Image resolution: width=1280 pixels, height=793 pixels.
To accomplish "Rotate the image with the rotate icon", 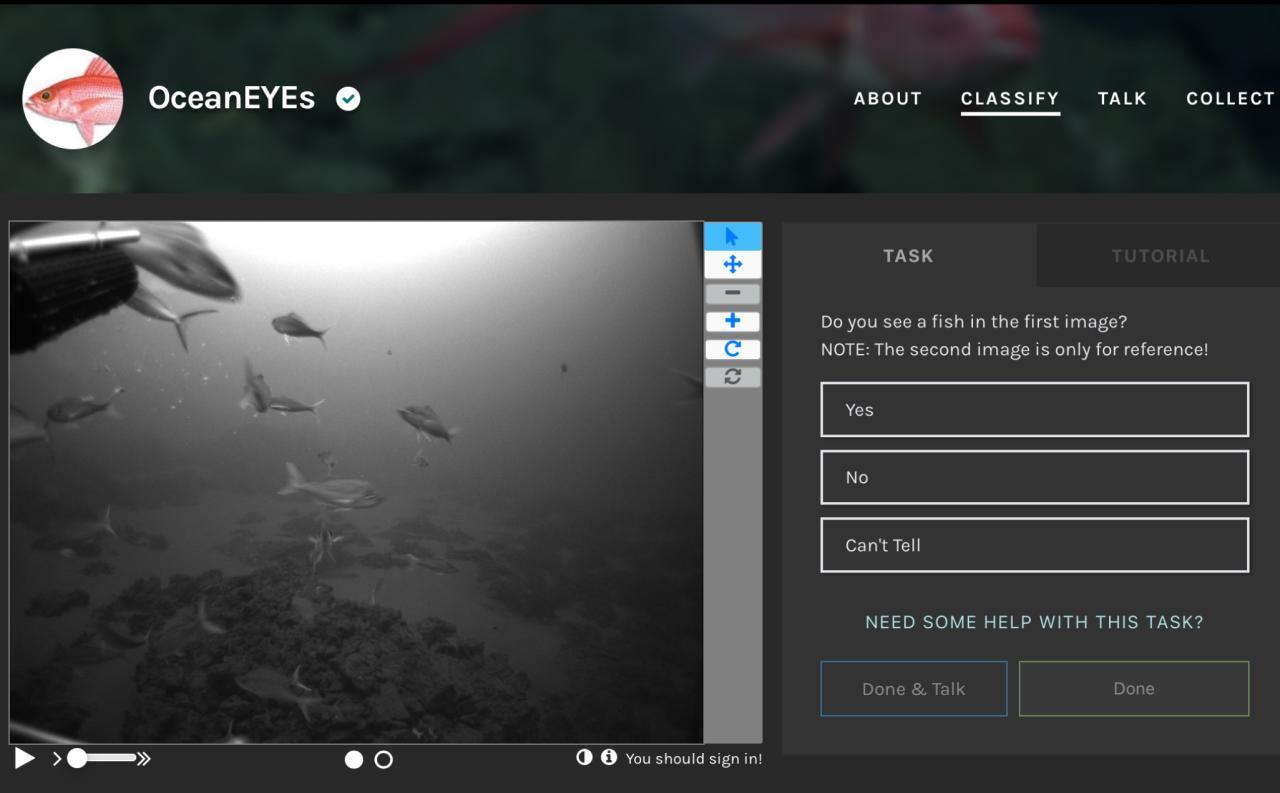I will click(732, 350).
